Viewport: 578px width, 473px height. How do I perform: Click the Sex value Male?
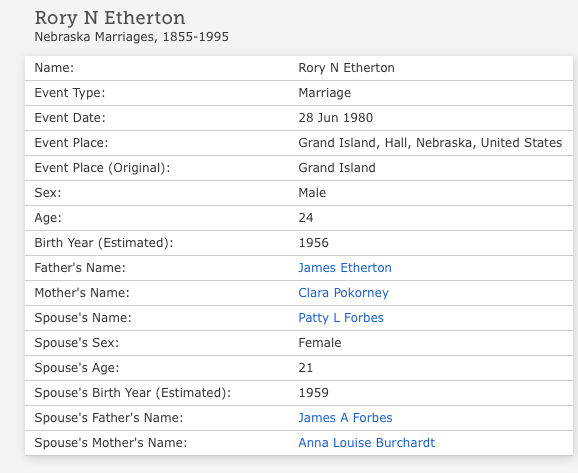point(312,193)
